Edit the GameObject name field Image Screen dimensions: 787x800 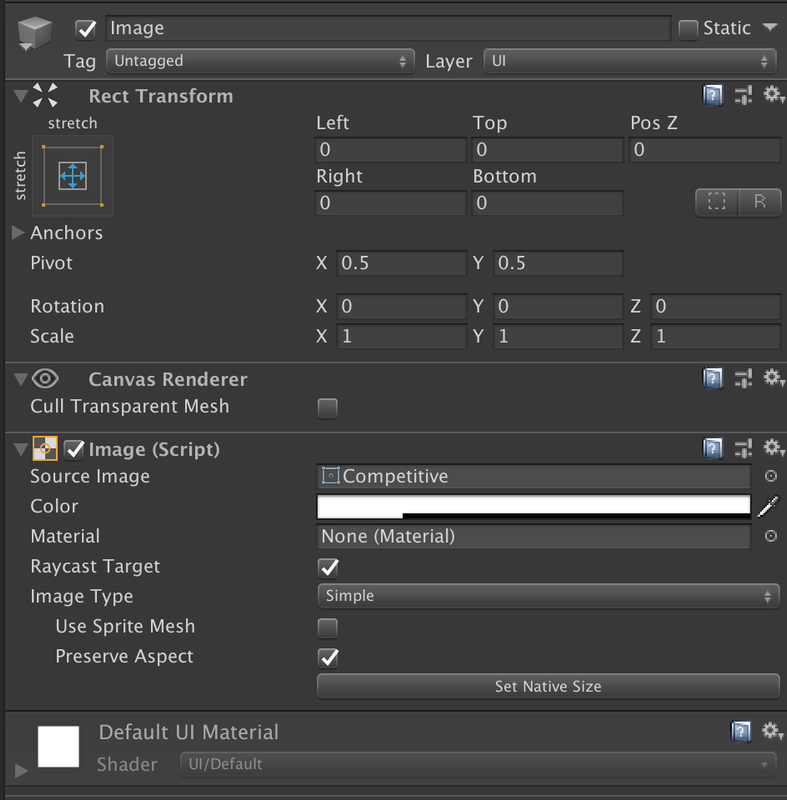point(388,28)
